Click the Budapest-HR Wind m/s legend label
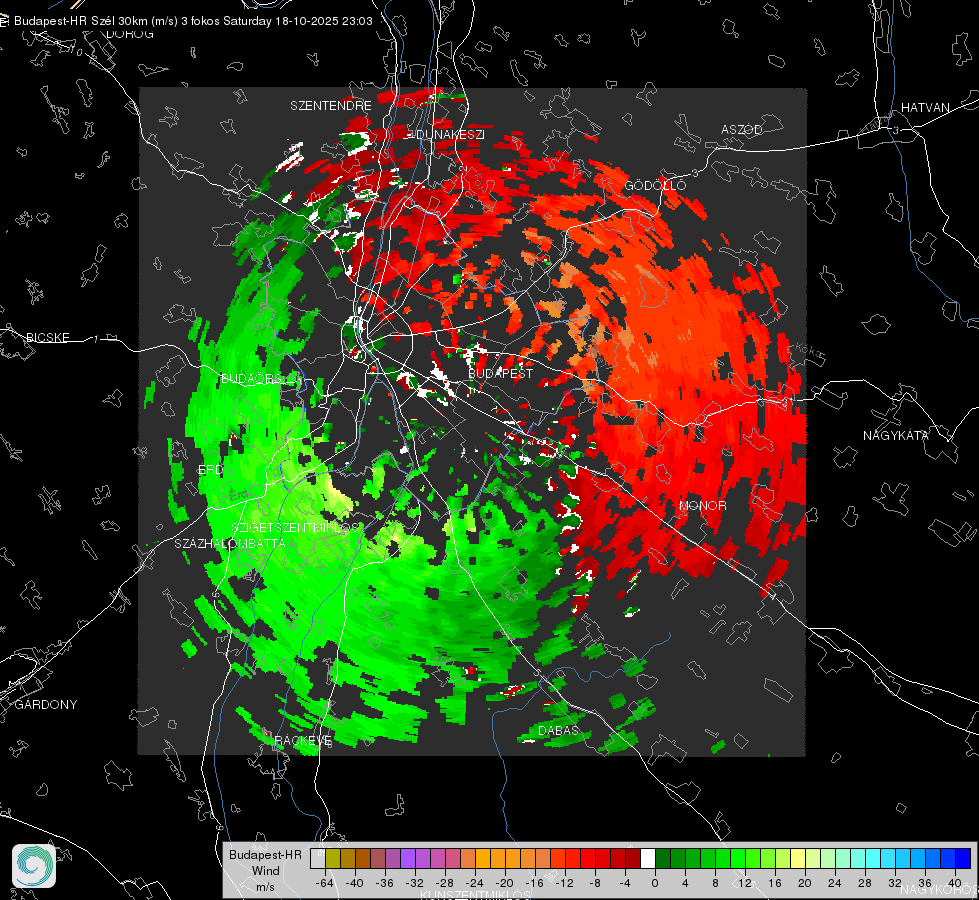 [x=265, y=871]
